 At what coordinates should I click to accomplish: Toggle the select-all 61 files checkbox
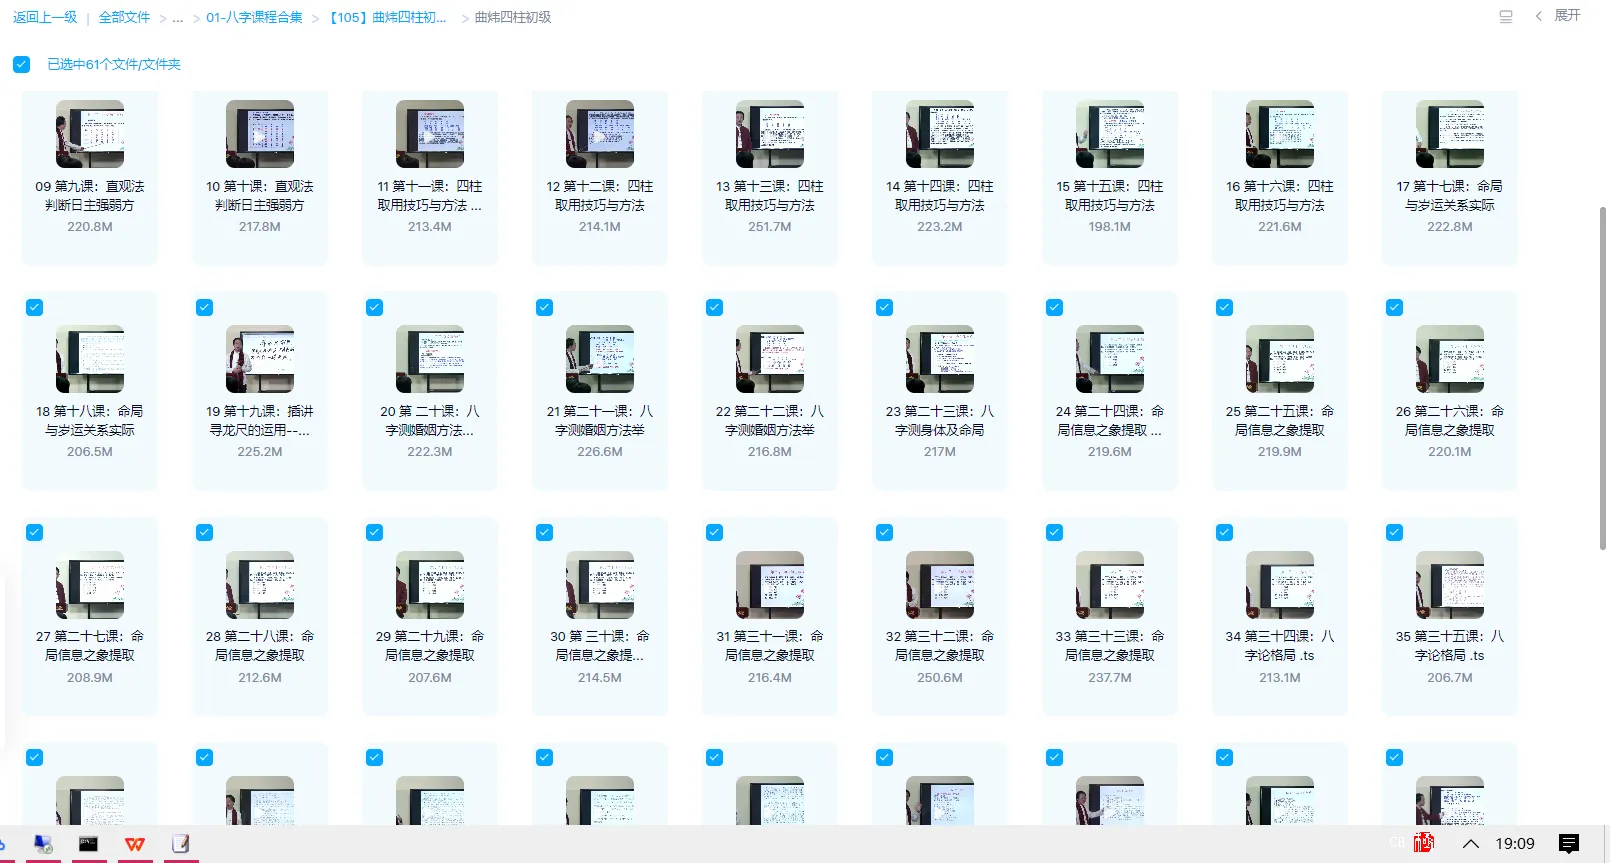tap(21, 64)
